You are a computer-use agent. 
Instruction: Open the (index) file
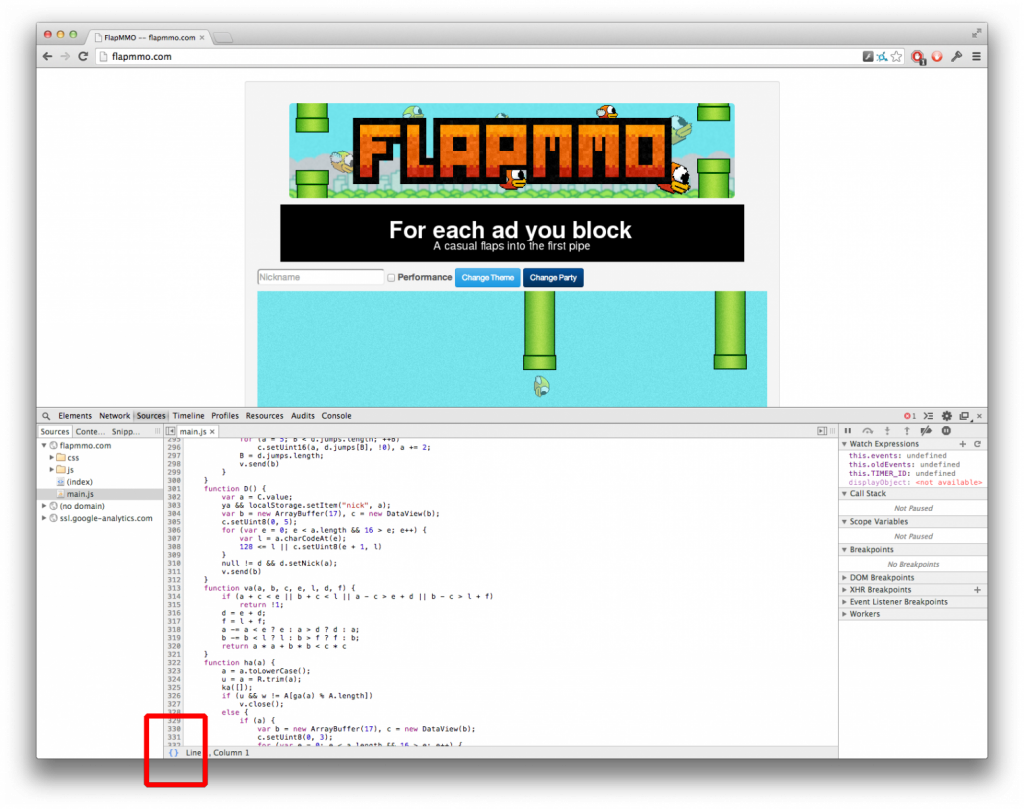click(x=79, y=482)
